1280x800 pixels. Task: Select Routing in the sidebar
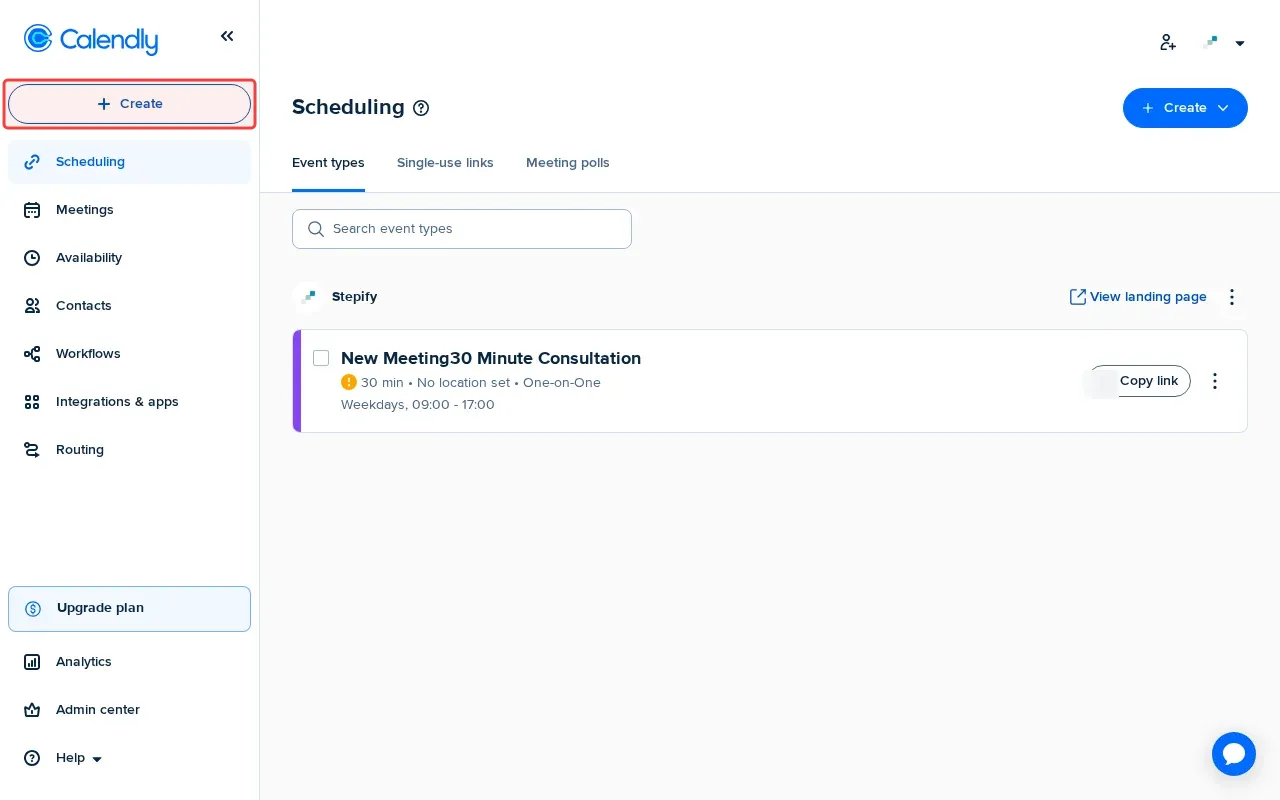80,450
